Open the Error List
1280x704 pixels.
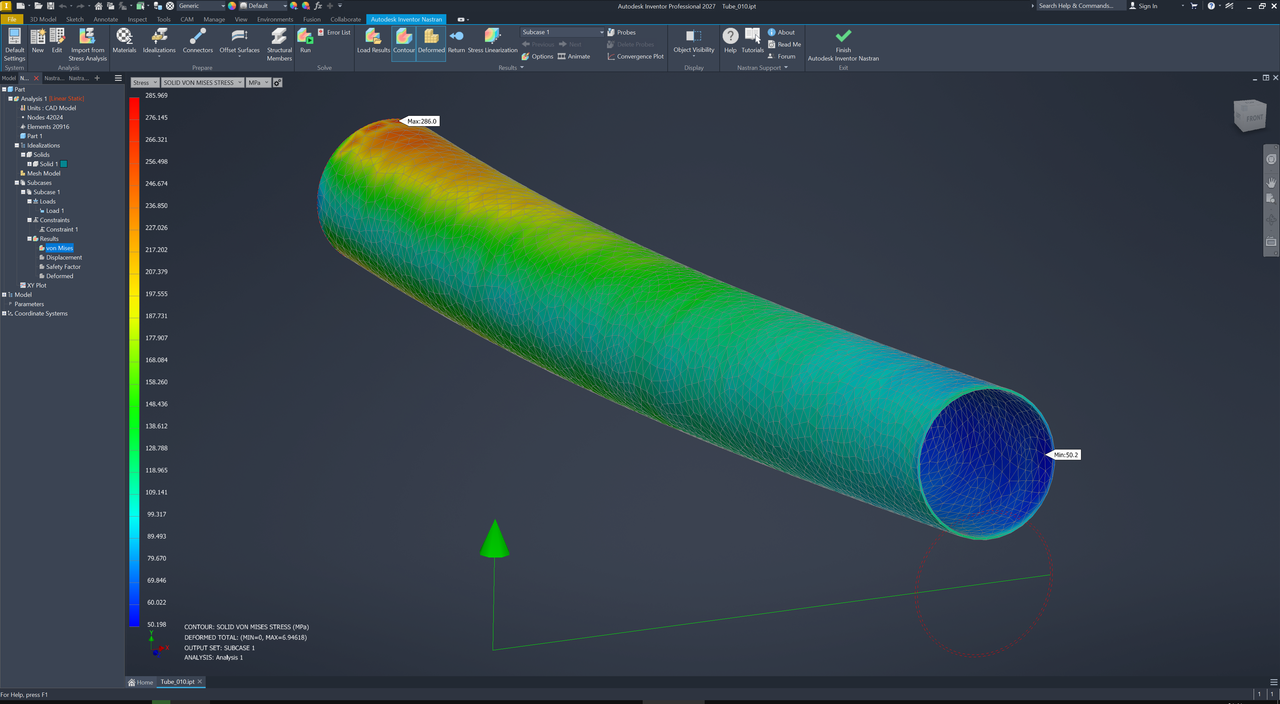click(x=334, y=32)
